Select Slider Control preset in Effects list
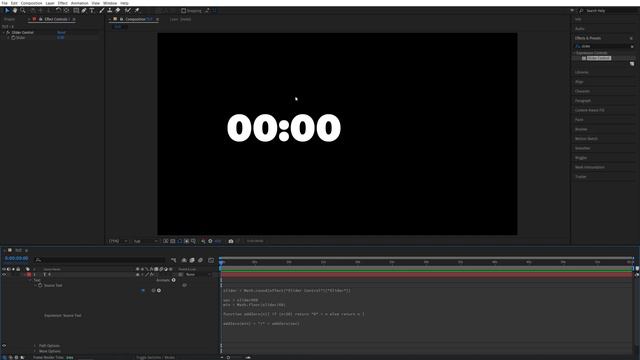 598,58
